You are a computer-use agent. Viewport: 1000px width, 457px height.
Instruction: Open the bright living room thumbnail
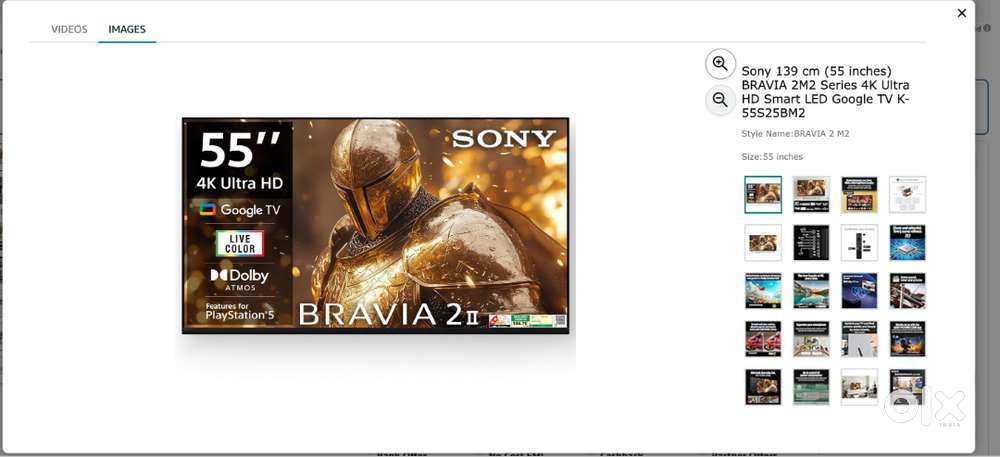tap(859, 387)
